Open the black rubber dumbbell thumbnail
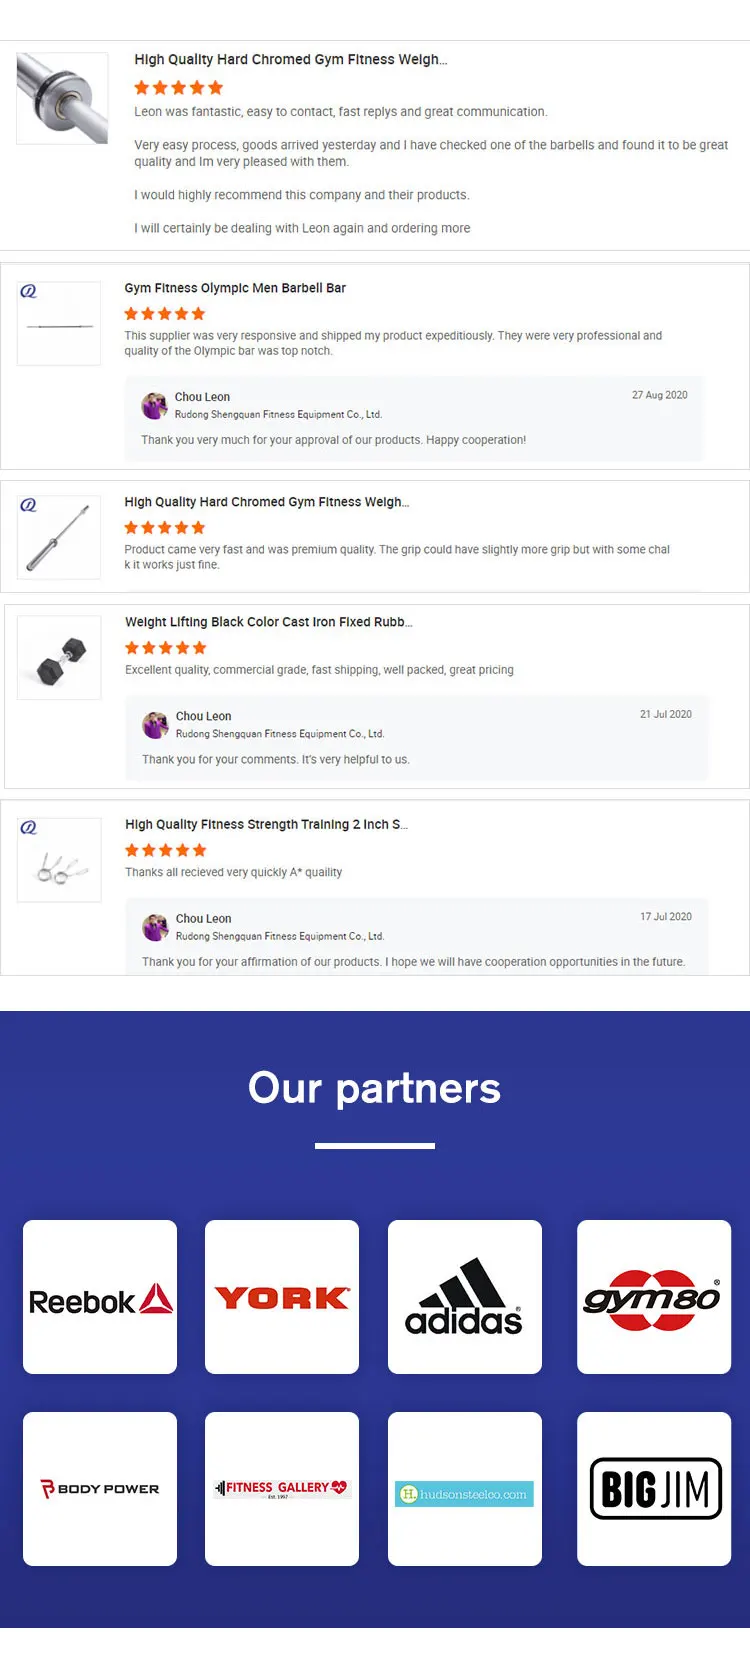This screenshot has height=1674, width=750. tap(60, 658)
